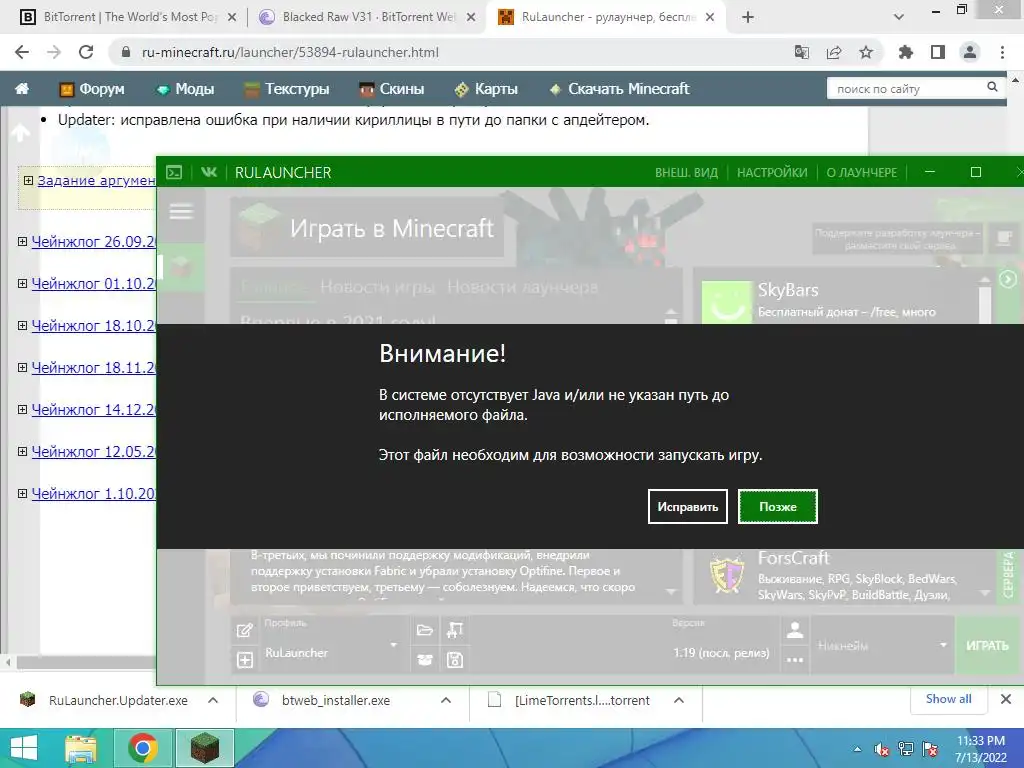Click Show all downloads
Screen dimensions: 1024x768
pyautogui.click(x=948, y=699)
